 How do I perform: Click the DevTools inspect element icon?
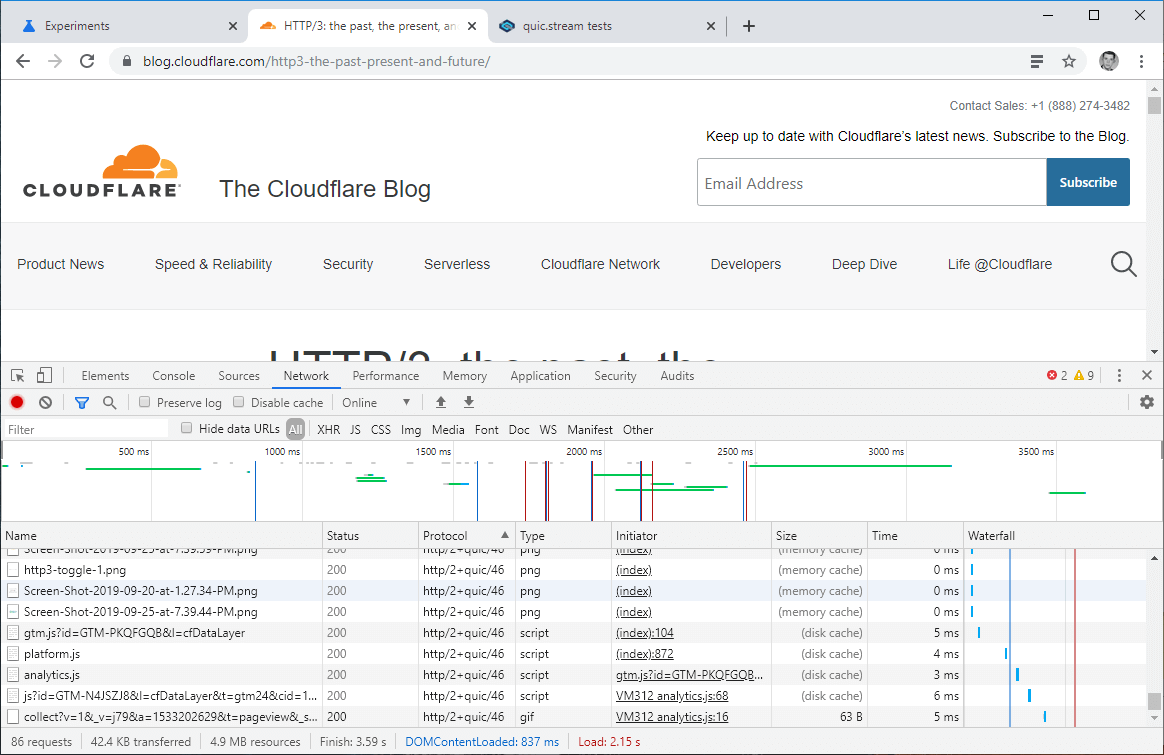(18, 376)
